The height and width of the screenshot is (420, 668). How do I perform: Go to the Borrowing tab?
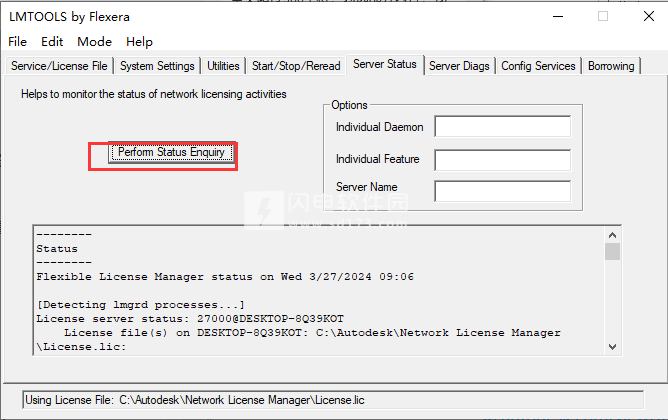pos(611,66)
